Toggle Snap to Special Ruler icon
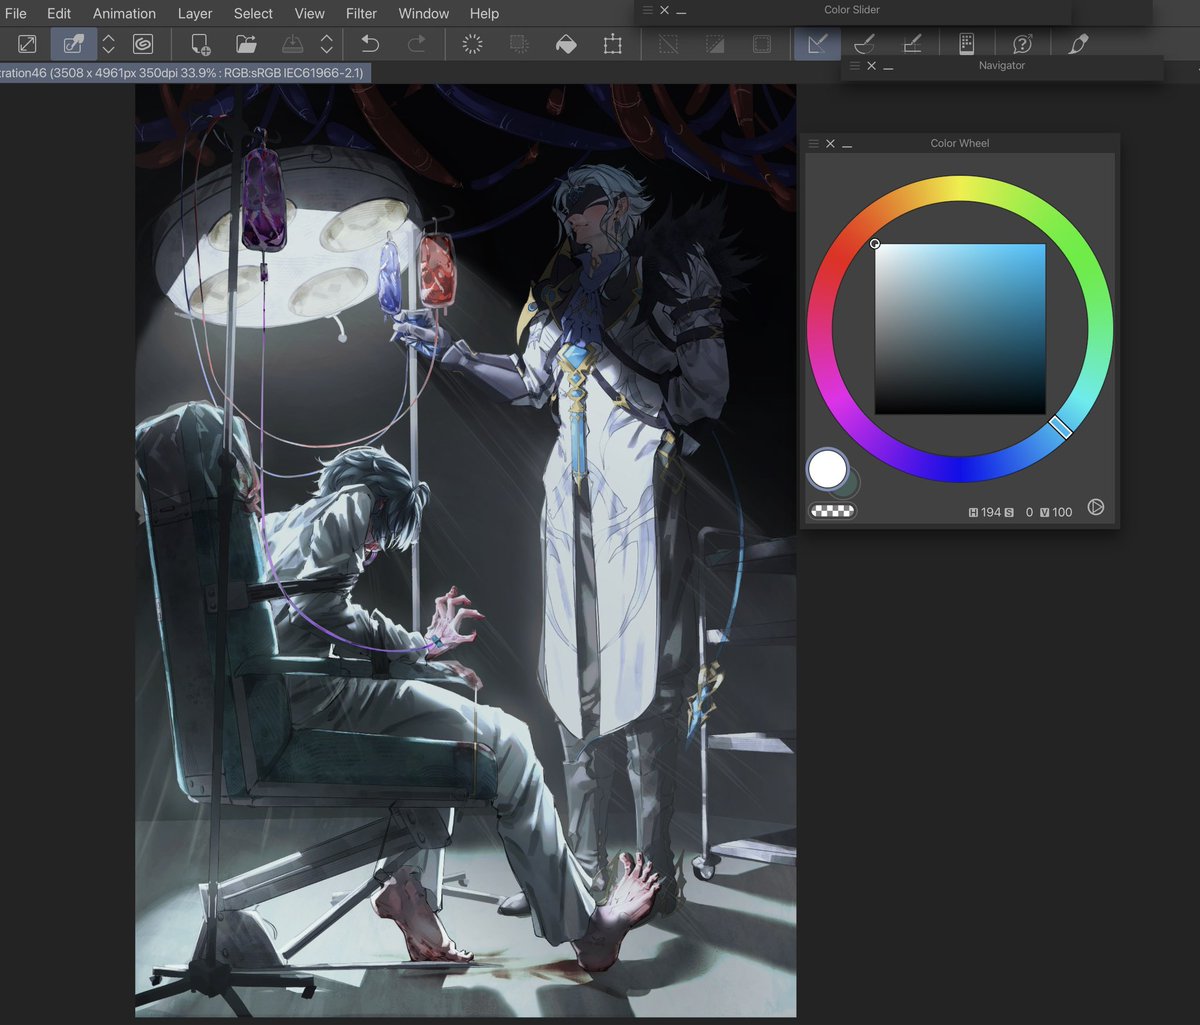Screen dimensions: 1200x1025 (x=865, y=44)
